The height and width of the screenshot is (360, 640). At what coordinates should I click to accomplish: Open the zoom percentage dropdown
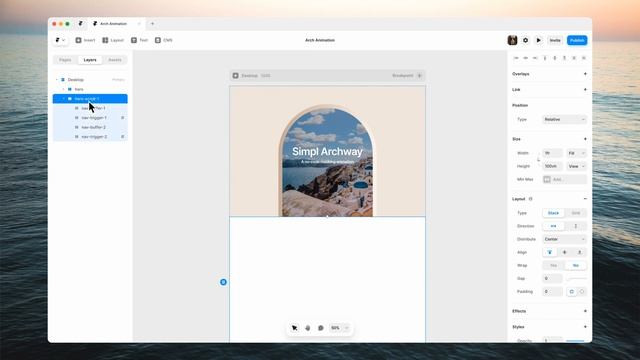tap(340, 328)
